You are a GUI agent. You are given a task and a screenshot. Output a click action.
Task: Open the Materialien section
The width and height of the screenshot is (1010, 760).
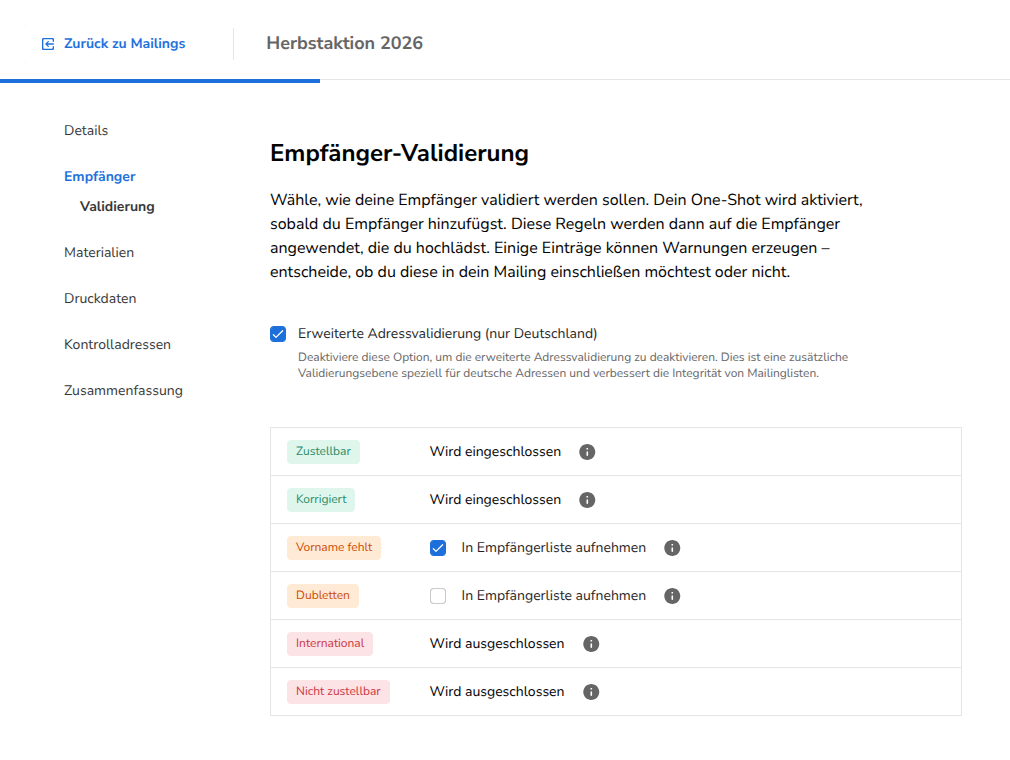point(99,252)
